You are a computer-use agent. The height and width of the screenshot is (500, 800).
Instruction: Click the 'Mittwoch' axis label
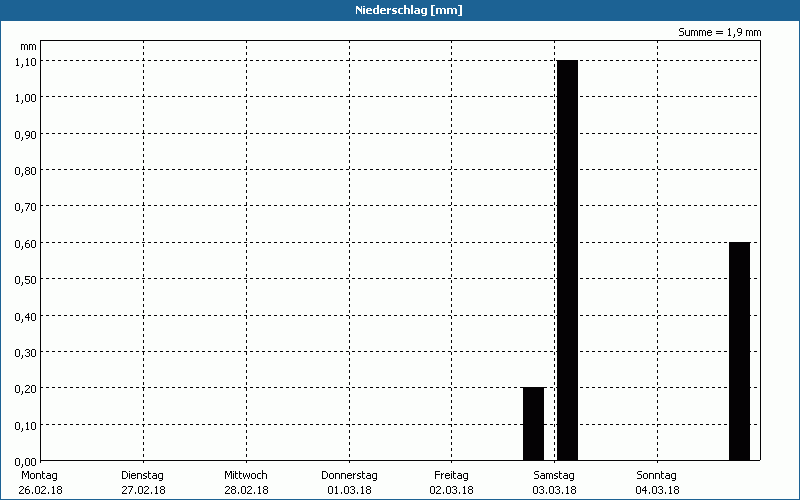(246, 476)
